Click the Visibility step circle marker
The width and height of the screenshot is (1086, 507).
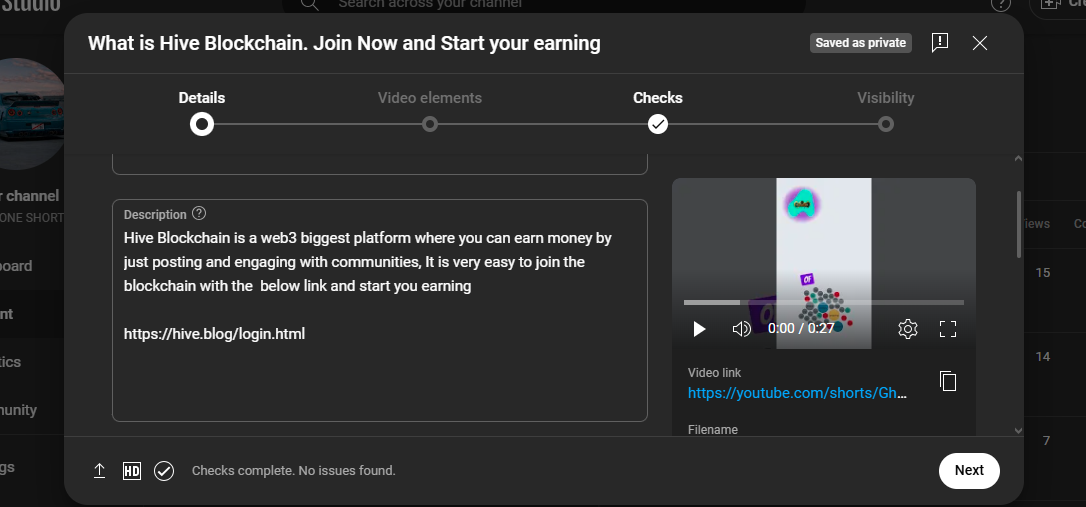(885, 125)
